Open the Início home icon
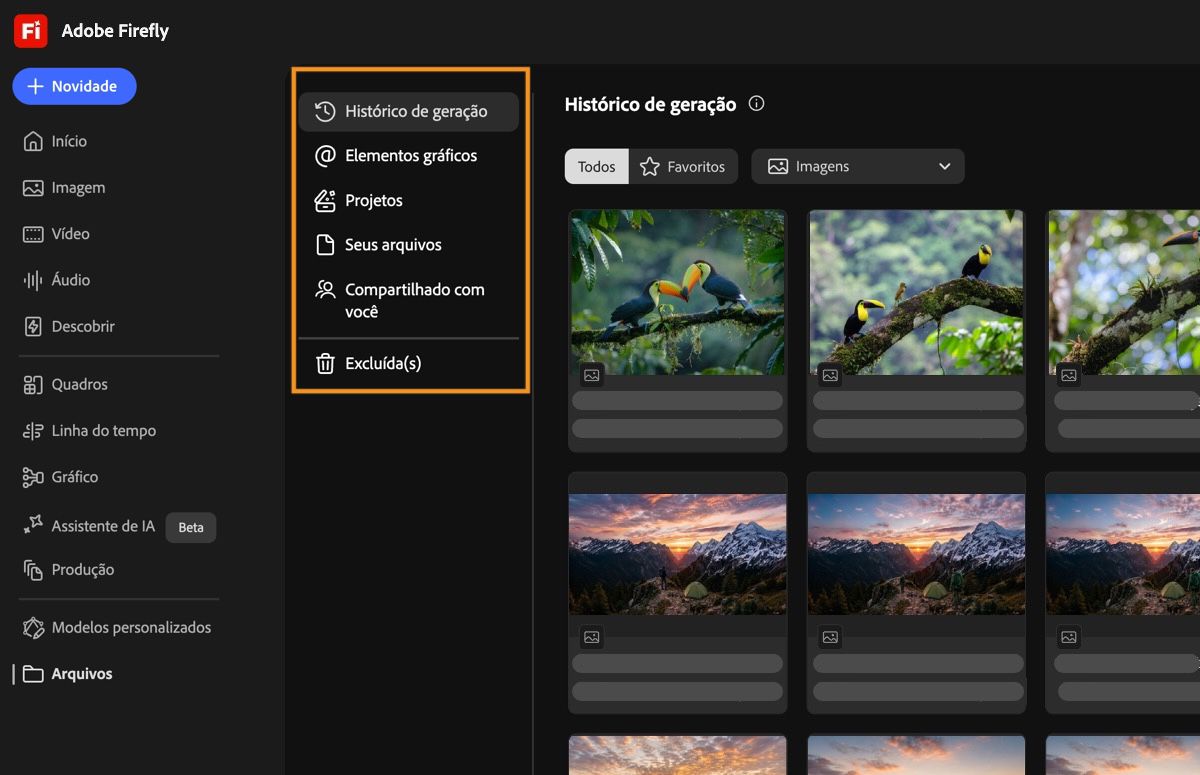Screen dimensions: 1200x775 (33, 141)
